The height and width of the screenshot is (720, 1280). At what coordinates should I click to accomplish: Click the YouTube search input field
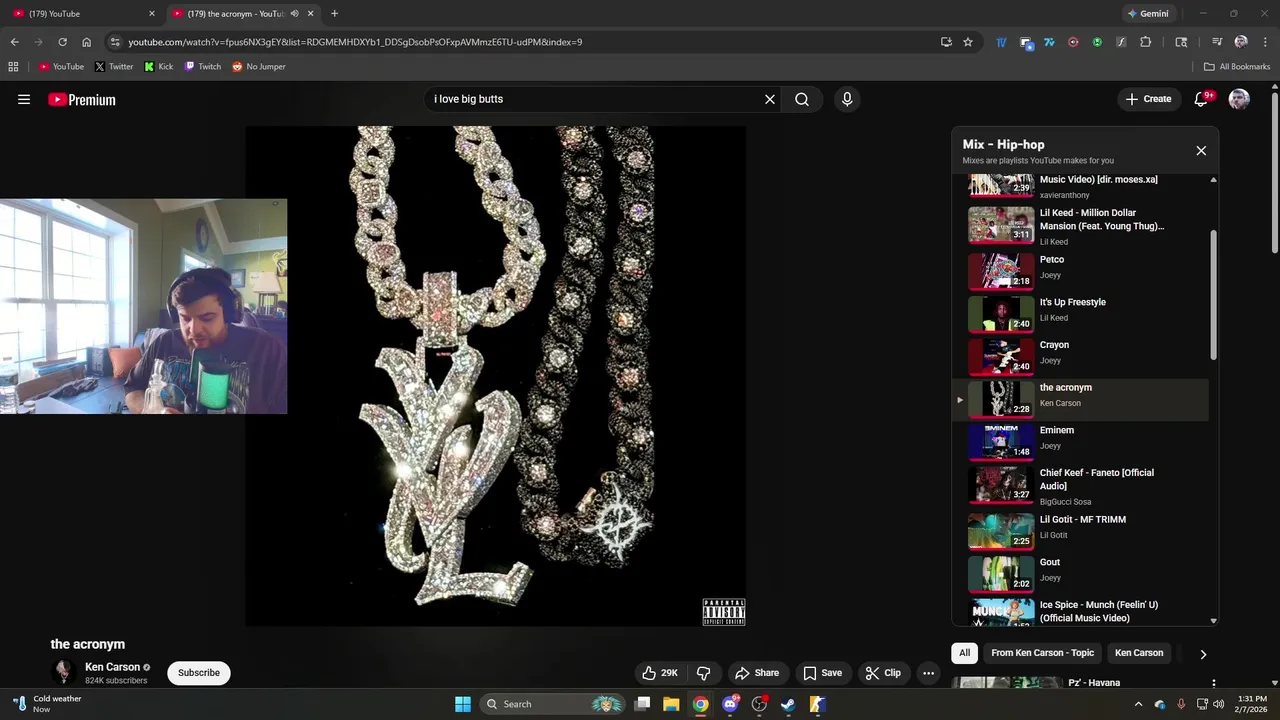pyautogui.click(x=594, y=99)
